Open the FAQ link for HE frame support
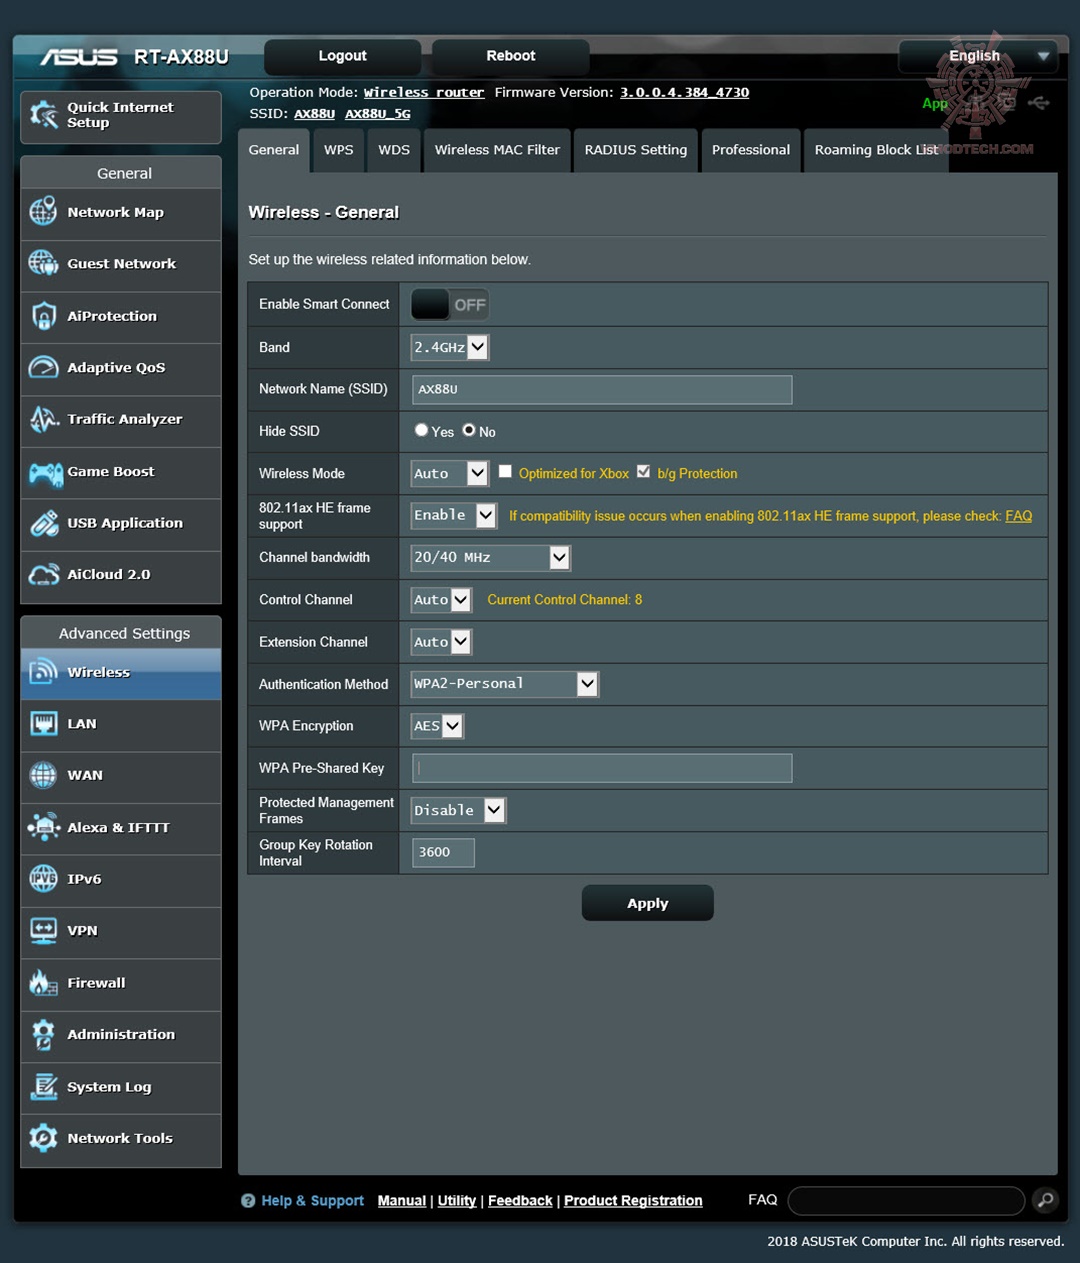1080x1263 pixels. coord(1018,516)
